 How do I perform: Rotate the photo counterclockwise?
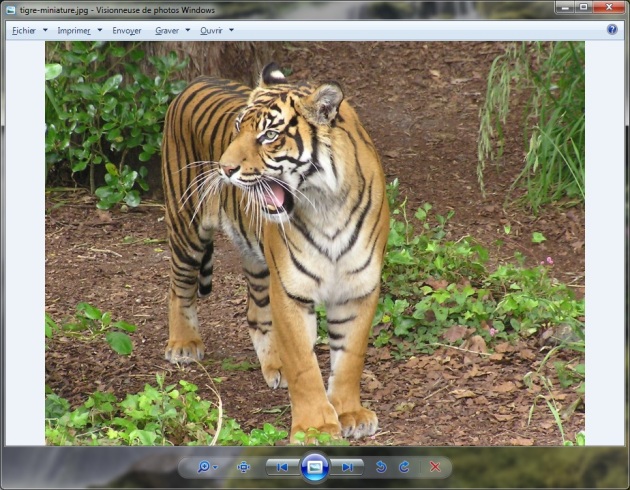pos(380,467)
